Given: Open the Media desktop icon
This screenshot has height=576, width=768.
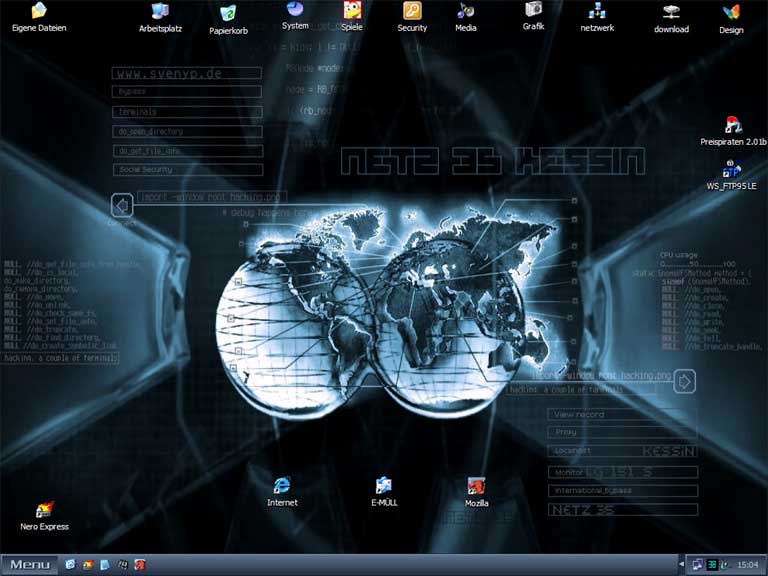Looking at the screenshot, I should (465, 17).
